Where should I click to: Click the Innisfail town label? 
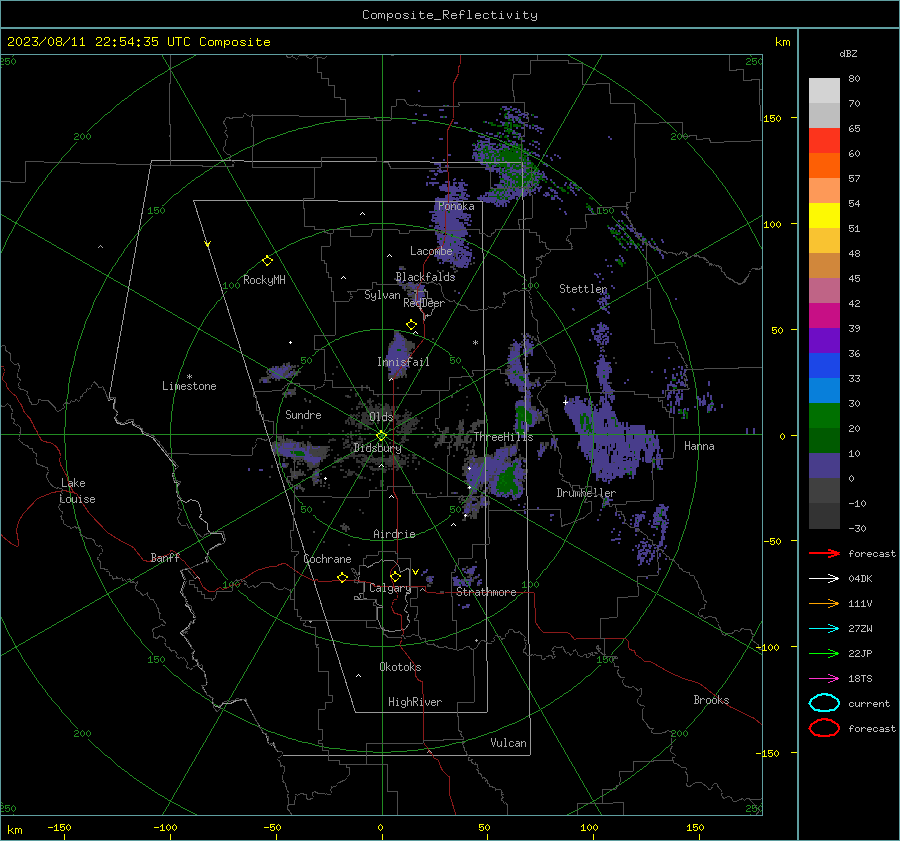(403, 362)
